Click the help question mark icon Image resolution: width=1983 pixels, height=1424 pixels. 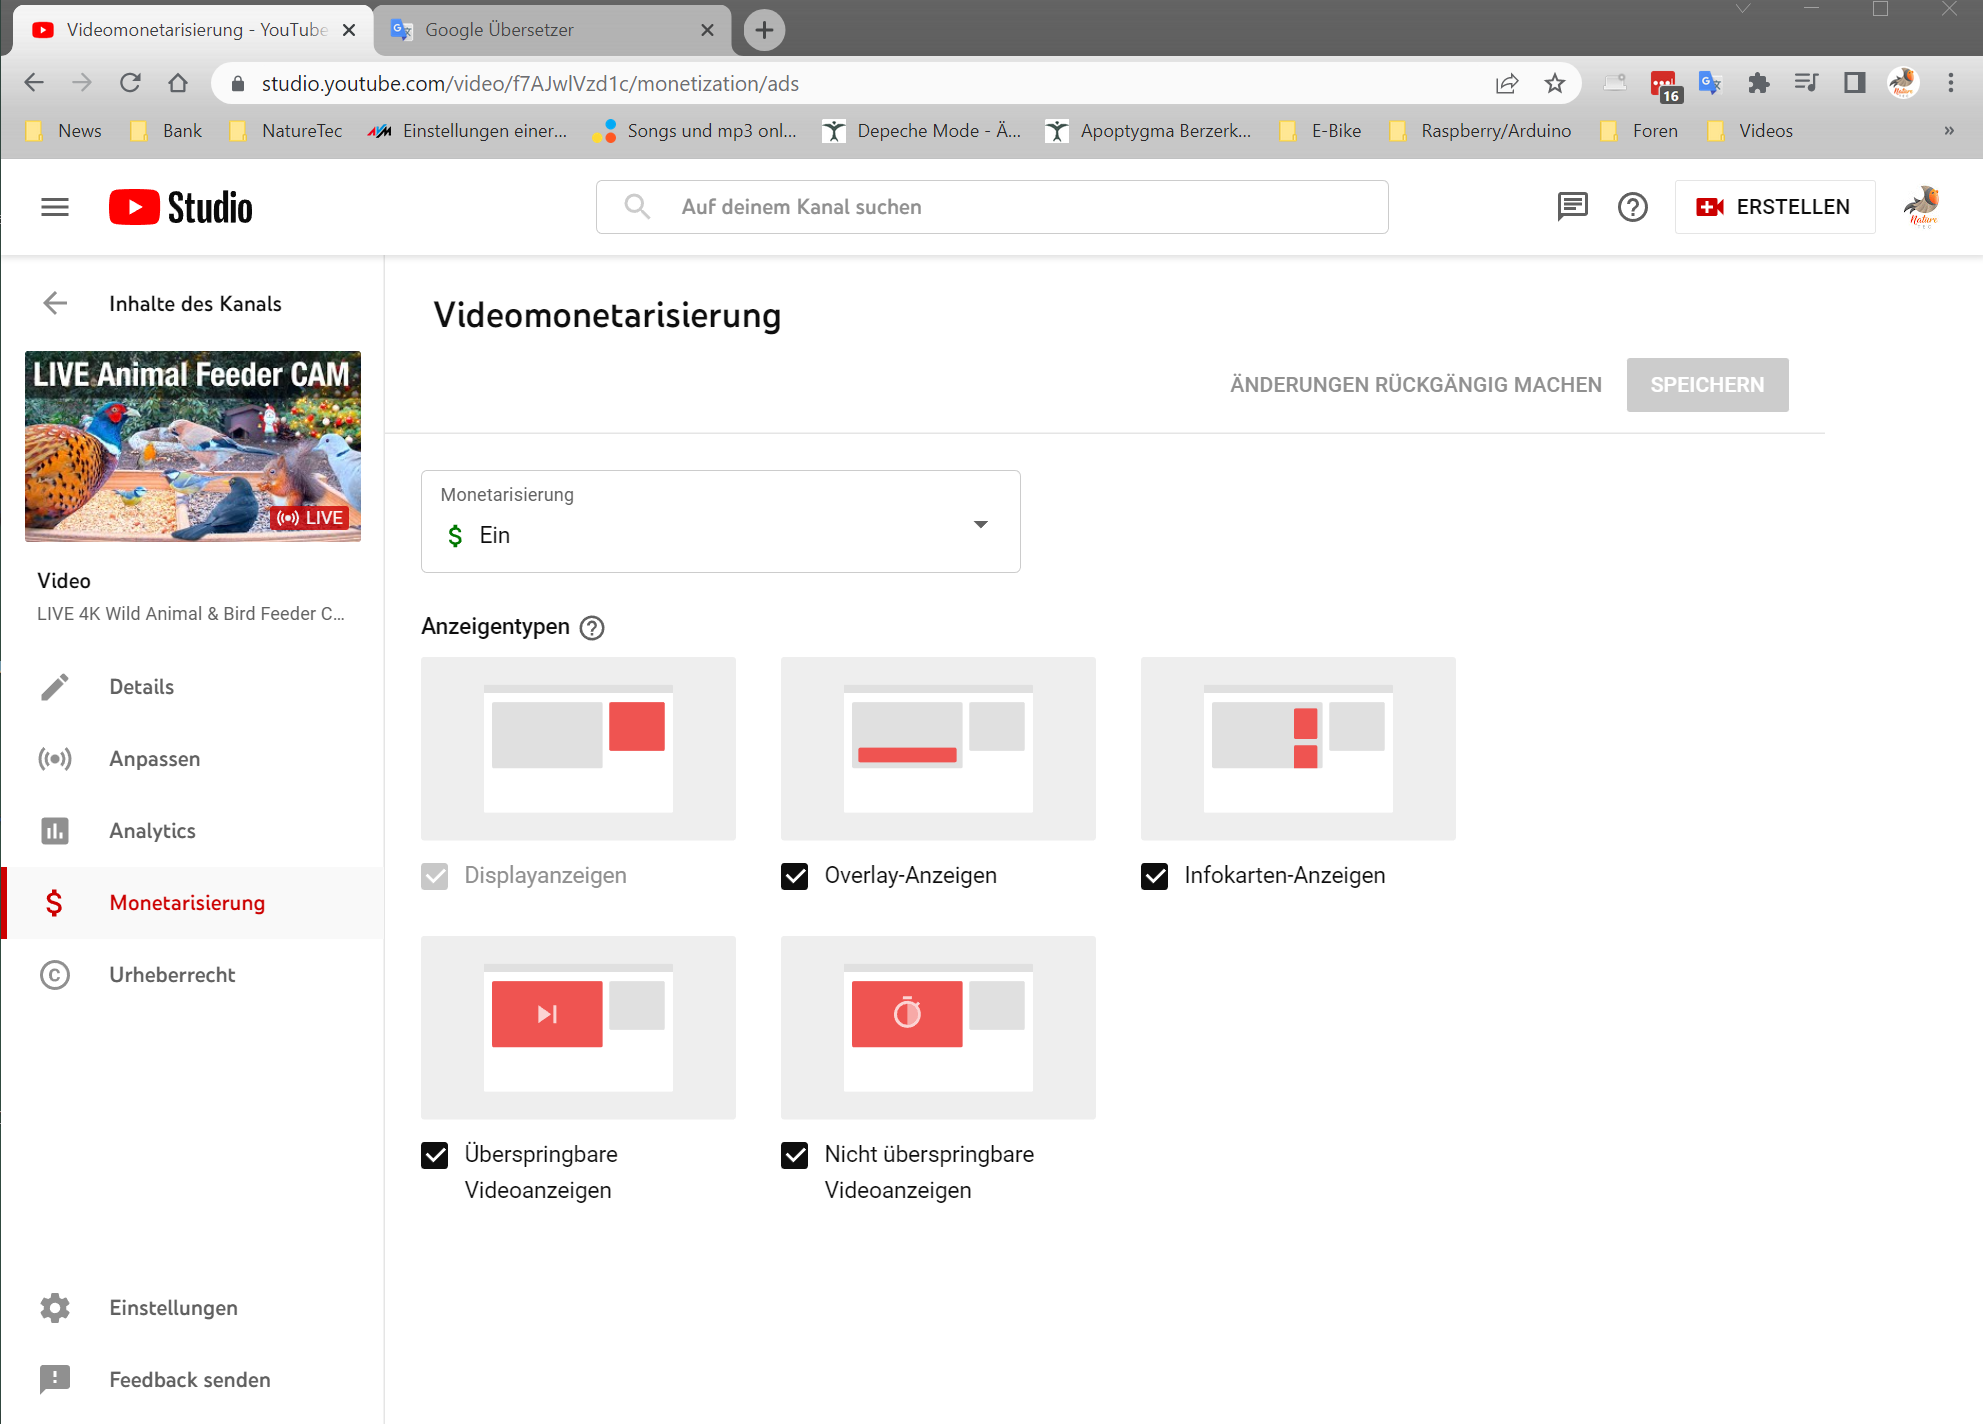(1632, 207)
